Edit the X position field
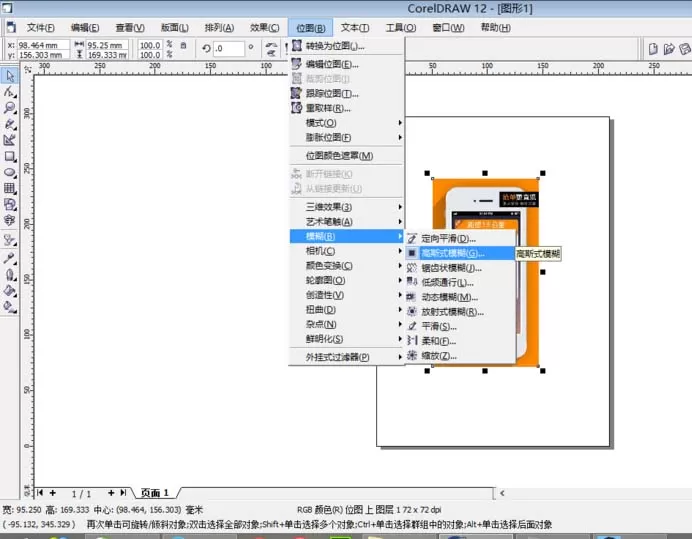 pos(43,45)
